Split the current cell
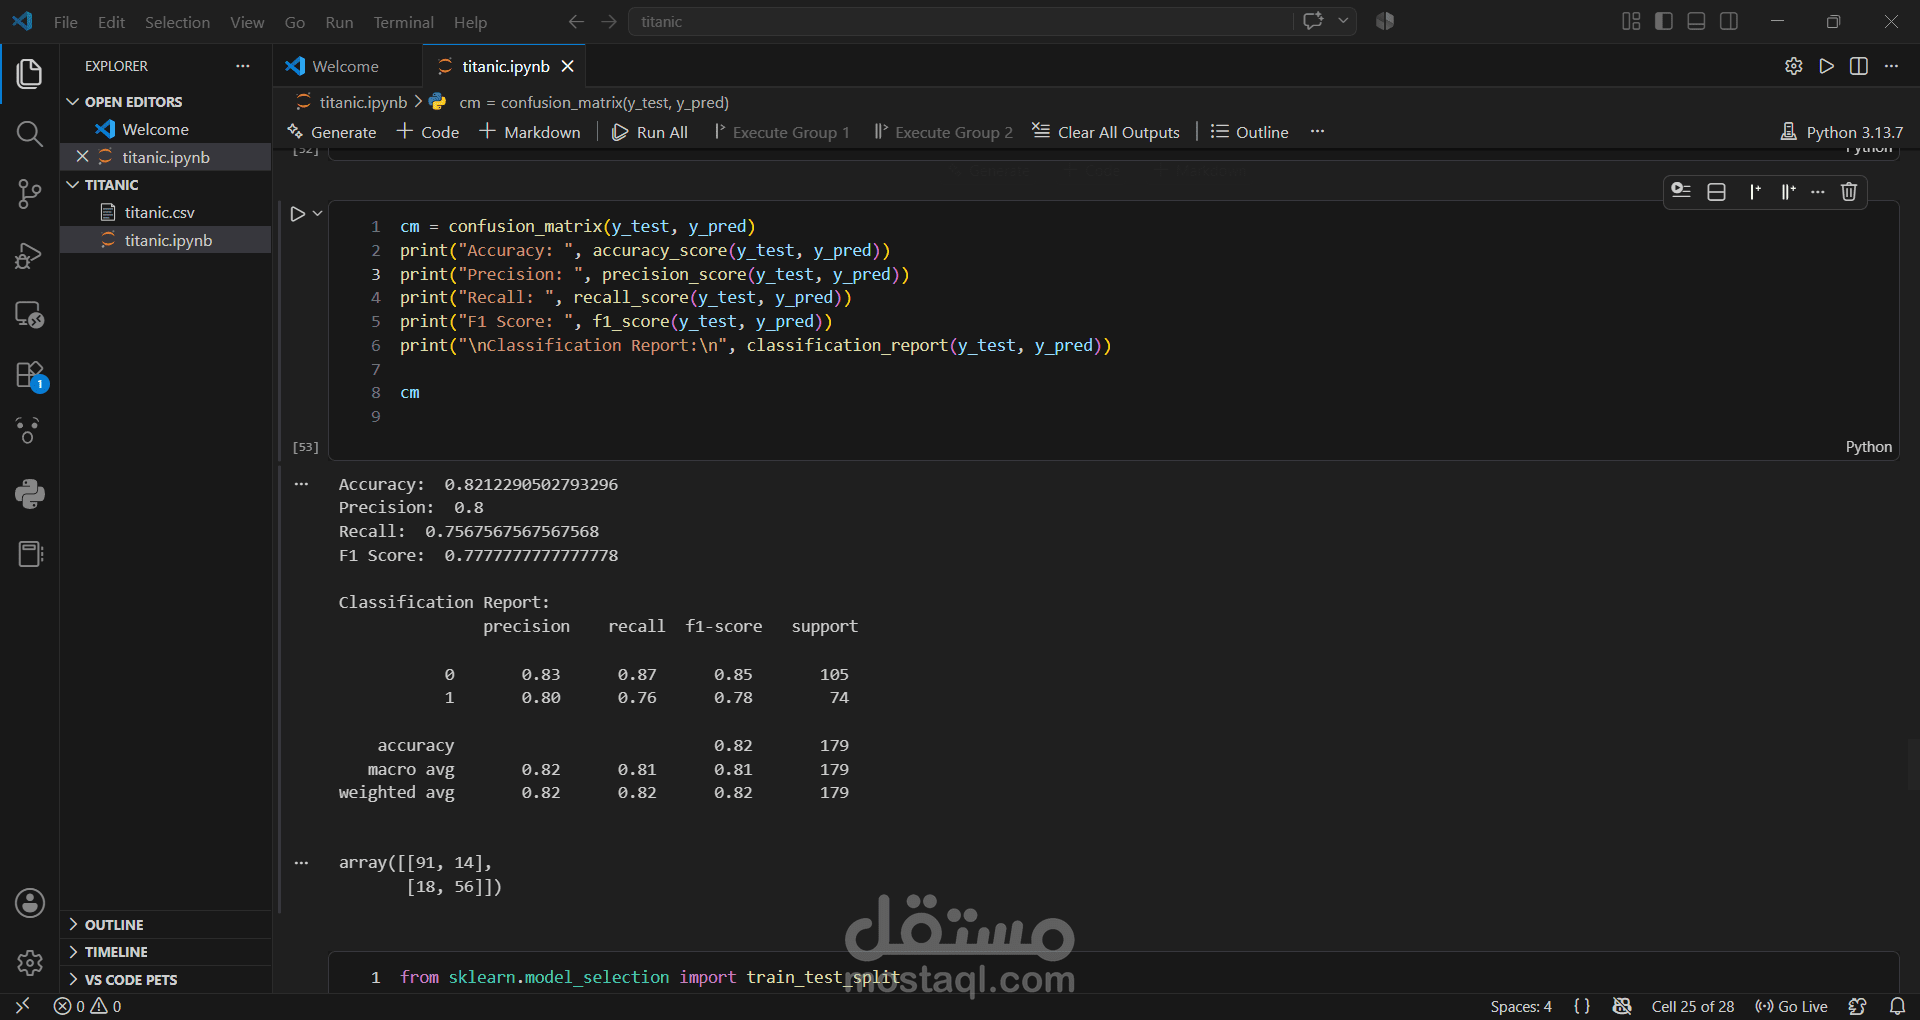 [1716, 192]
